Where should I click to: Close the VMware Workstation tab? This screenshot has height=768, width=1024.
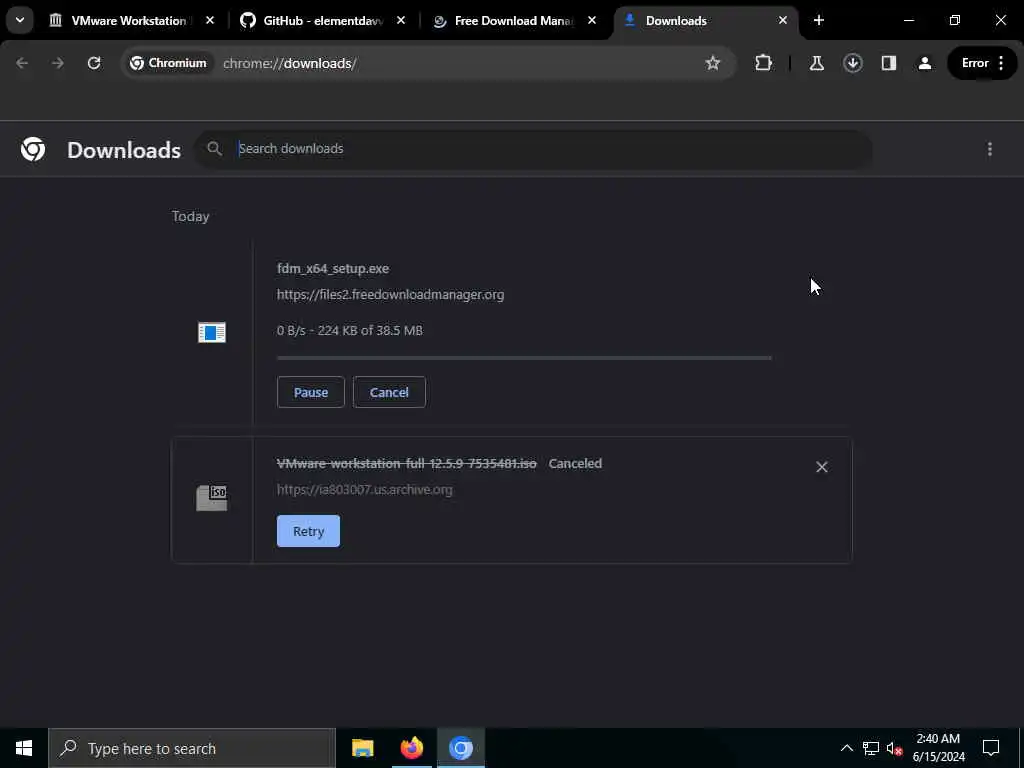210,20
